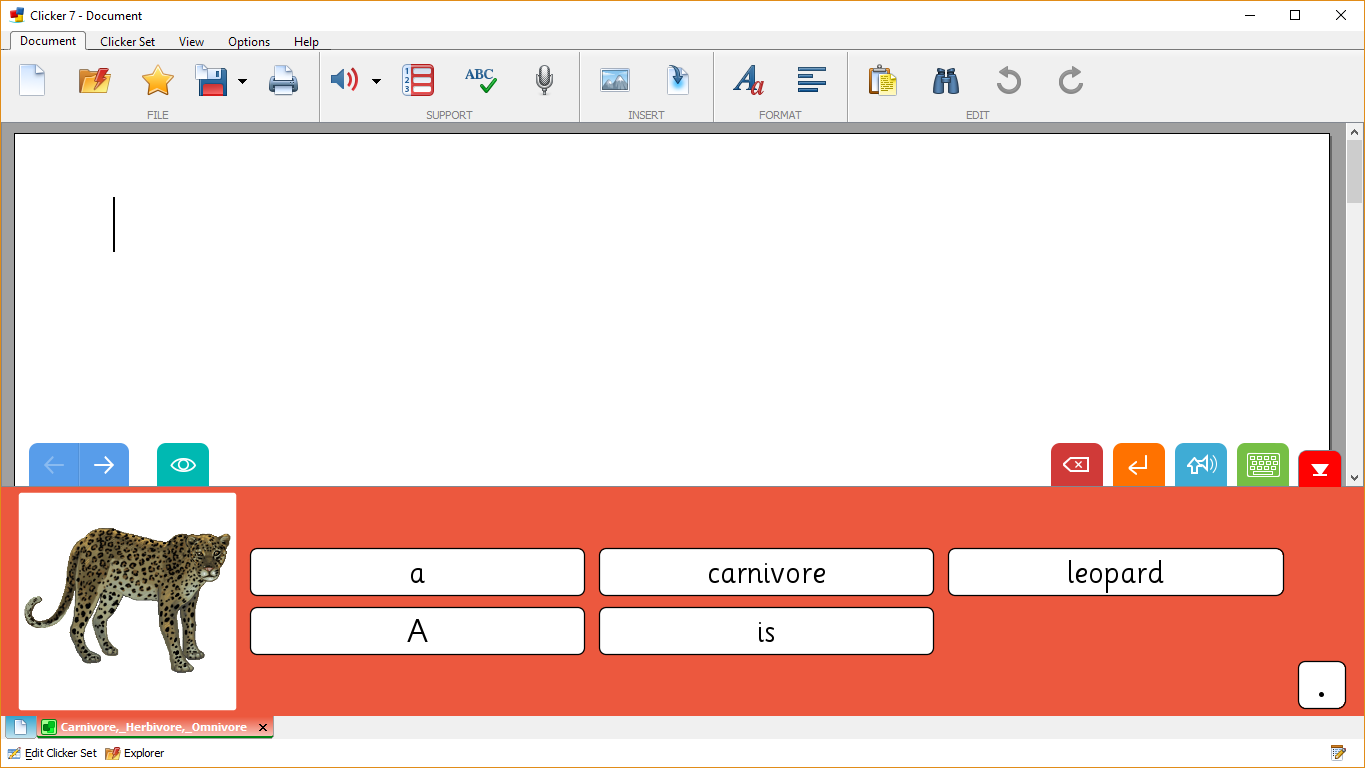Click the full stop punctuation cell
Image resolution: width=1365 pixels, height=768 pixels.
point(1322,685)
